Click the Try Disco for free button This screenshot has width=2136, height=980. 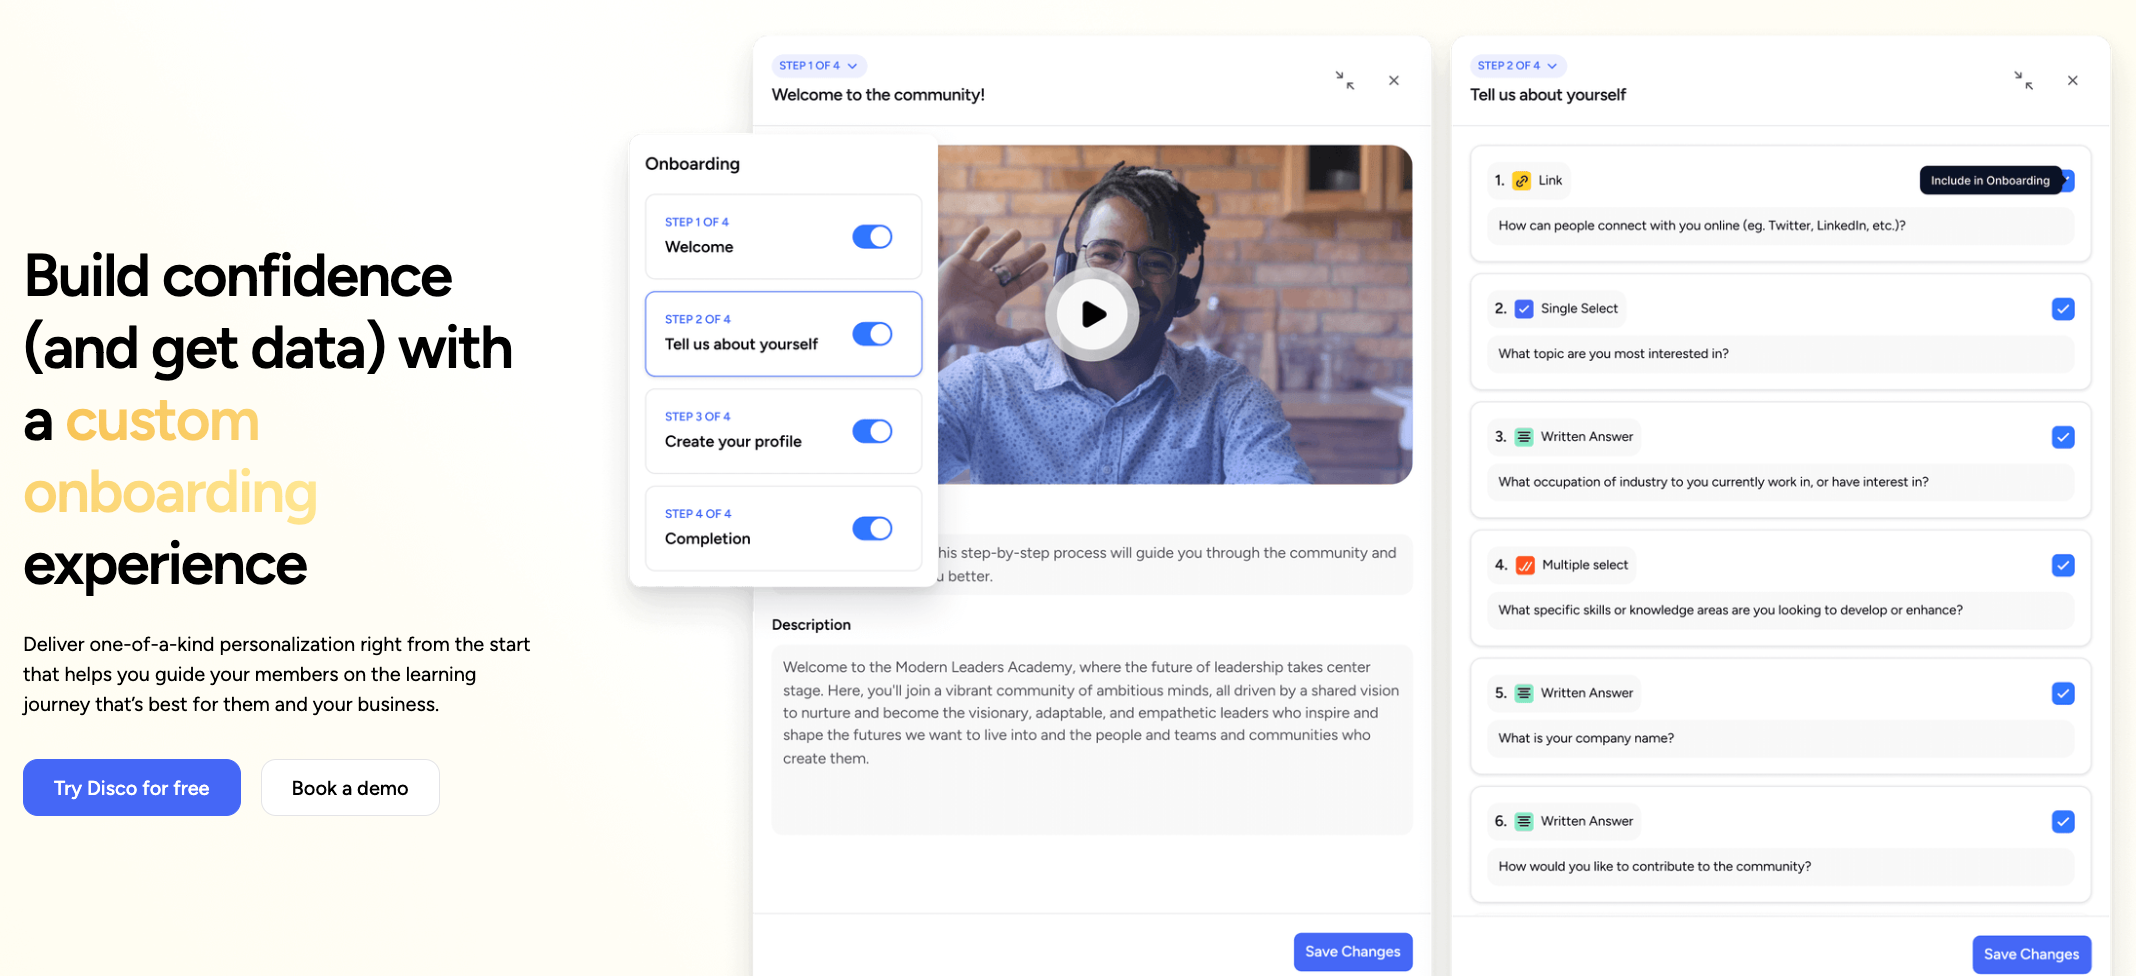pyautogui.click(x=131, y=787)
